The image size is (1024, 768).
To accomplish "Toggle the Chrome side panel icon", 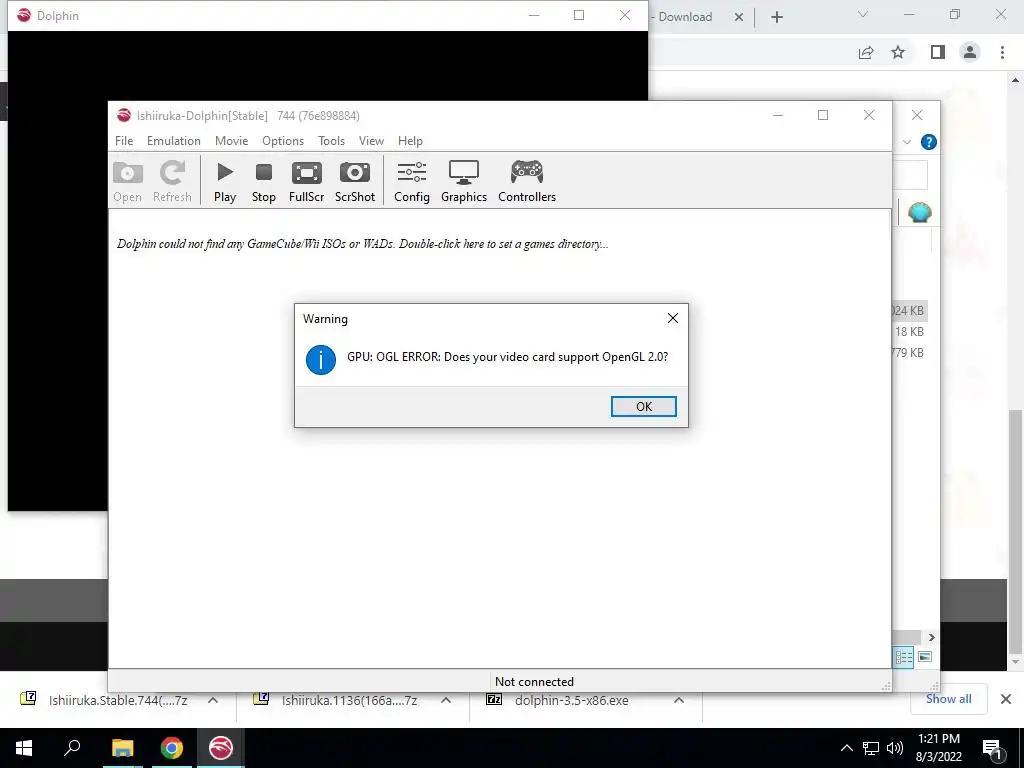I will pos(938,52).
